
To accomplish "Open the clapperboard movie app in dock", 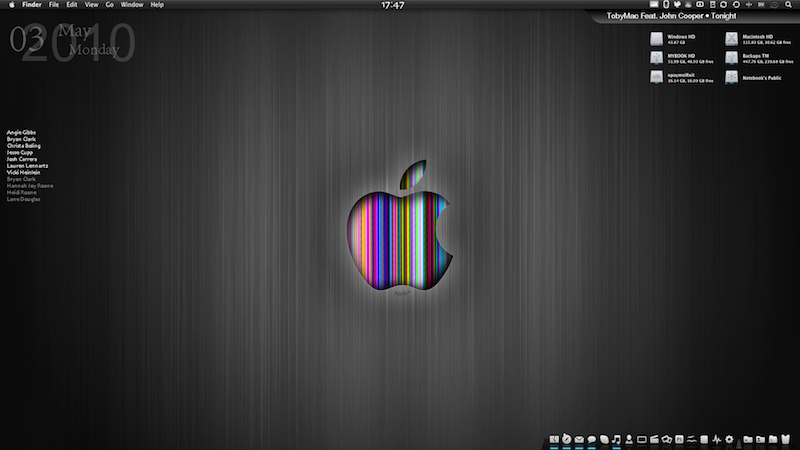I will click(654, 439).
